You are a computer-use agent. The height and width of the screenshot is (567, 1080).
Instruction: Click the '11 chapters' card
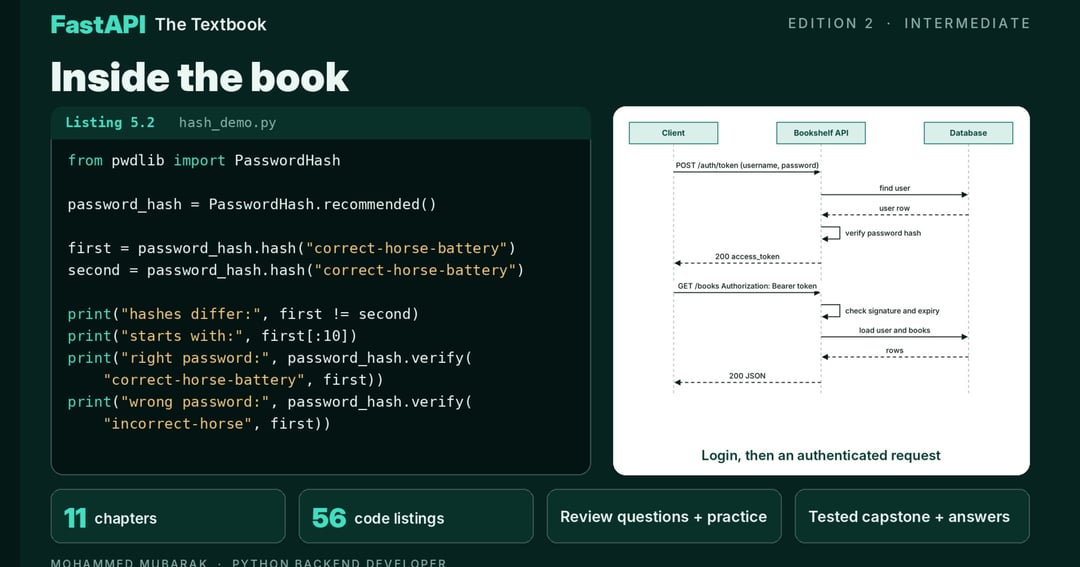[x=168, y=516]
